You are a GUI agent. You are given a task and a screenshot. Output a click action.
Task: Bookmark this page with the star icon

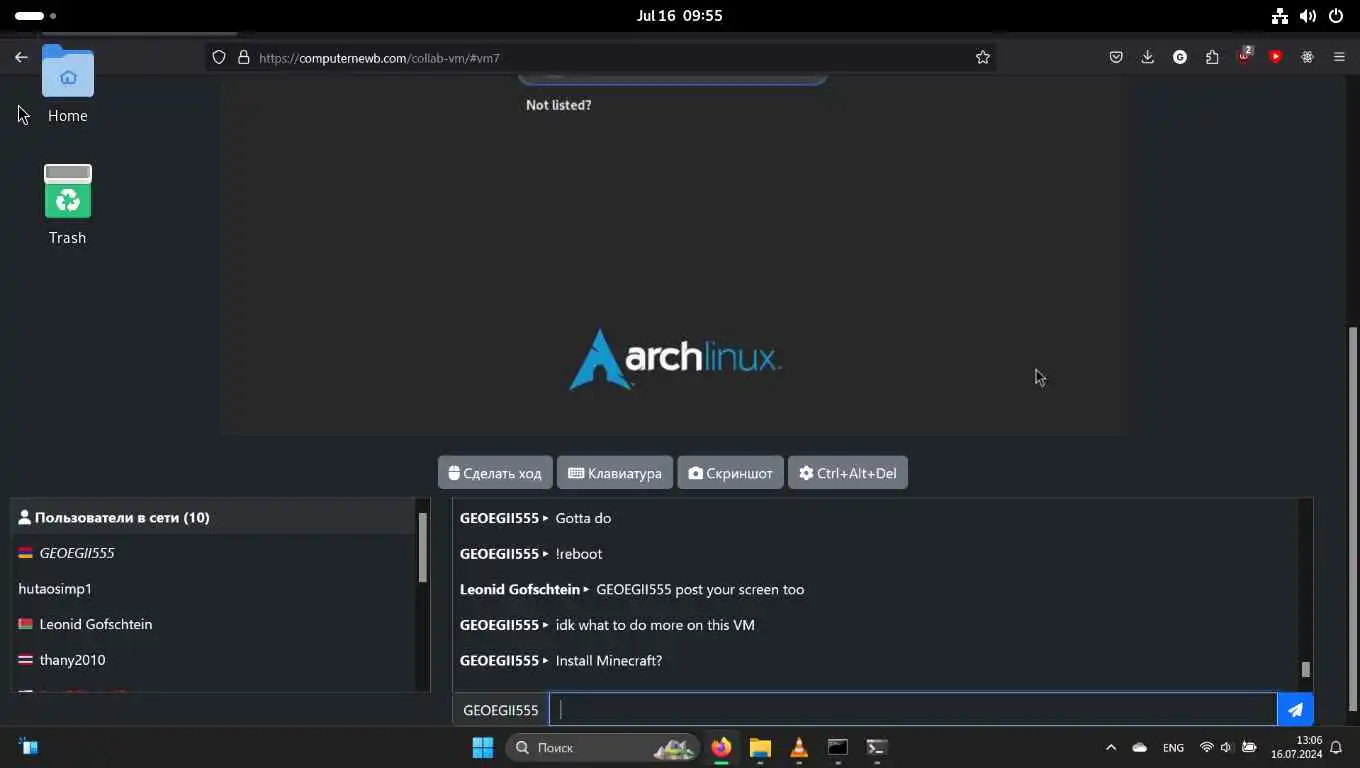pyautogui.click(x=982, y=57)
